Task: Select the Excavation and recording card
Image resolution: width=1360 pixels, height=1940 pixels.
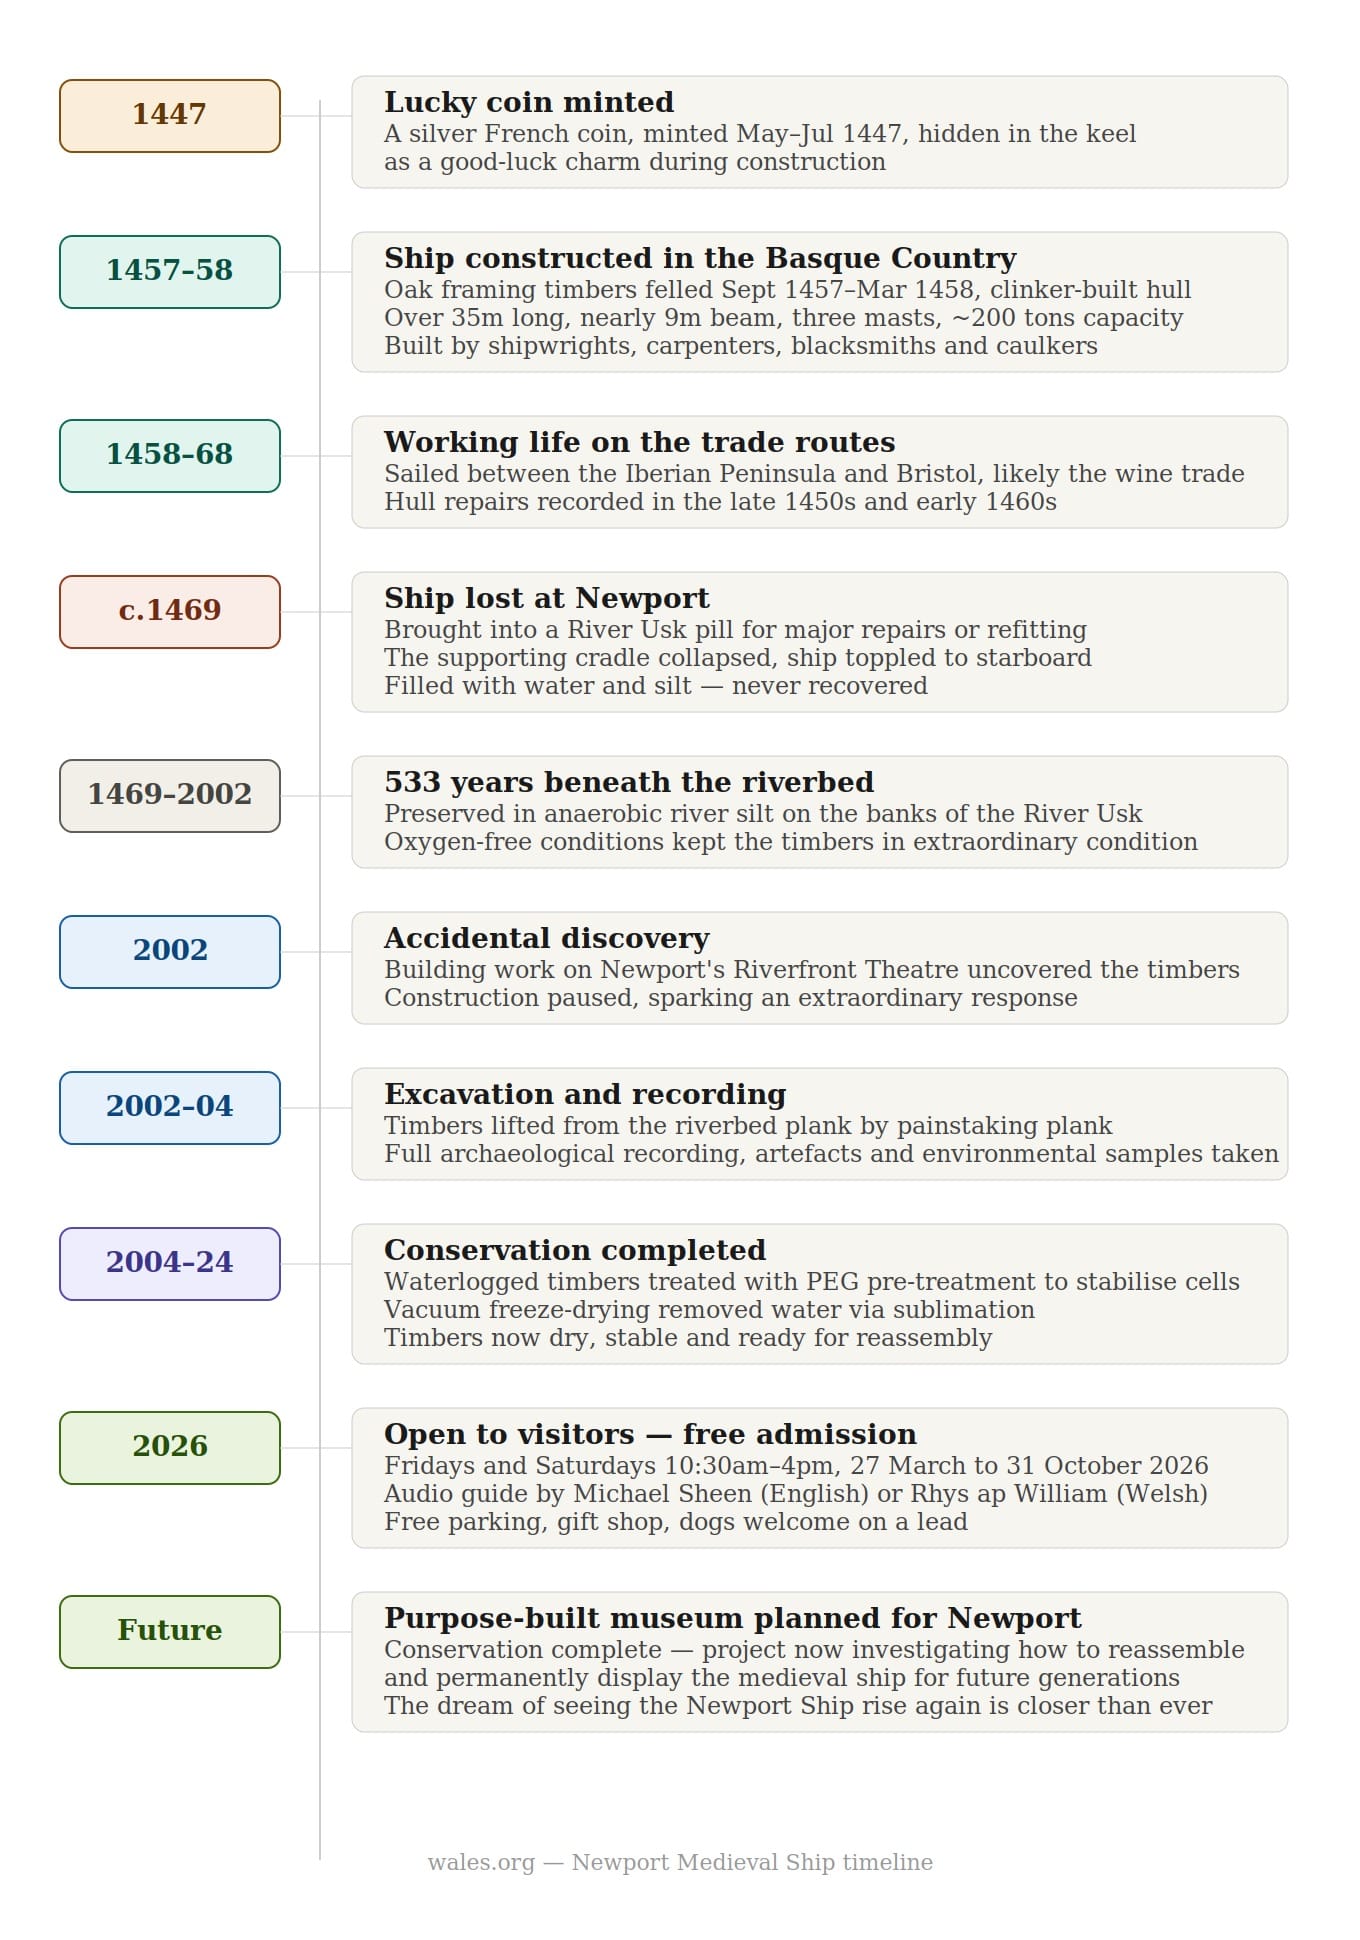Action: click(x=820, y=1124)
